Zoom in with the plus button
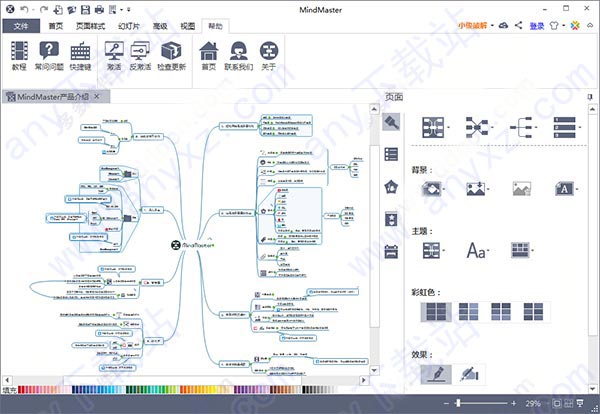The image size is (600, 414). tap(514, 403)
